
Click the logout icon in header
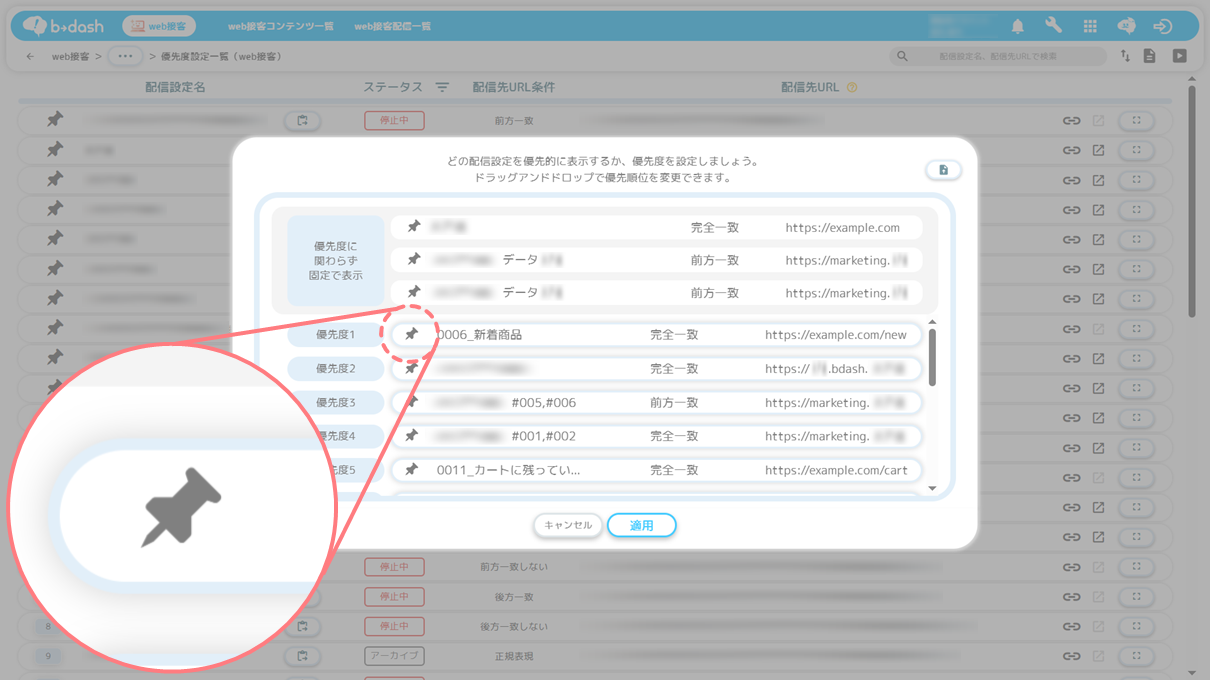(1162, 26)
